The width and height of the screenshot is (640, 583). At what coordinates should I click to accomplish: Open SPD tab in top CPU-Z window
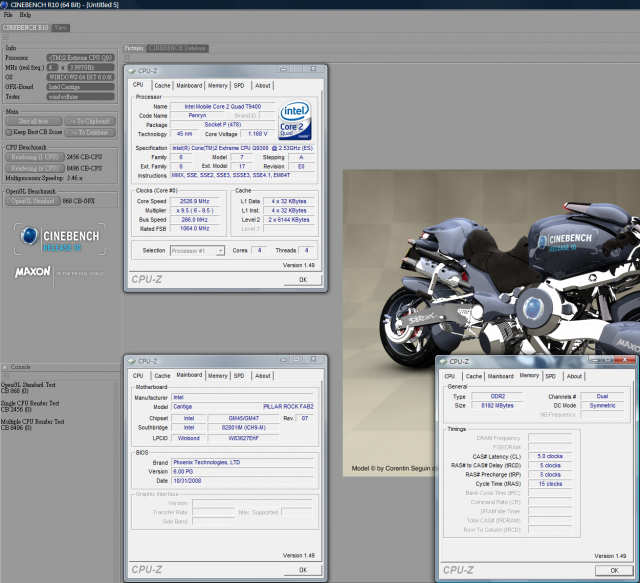click(239, 85)
